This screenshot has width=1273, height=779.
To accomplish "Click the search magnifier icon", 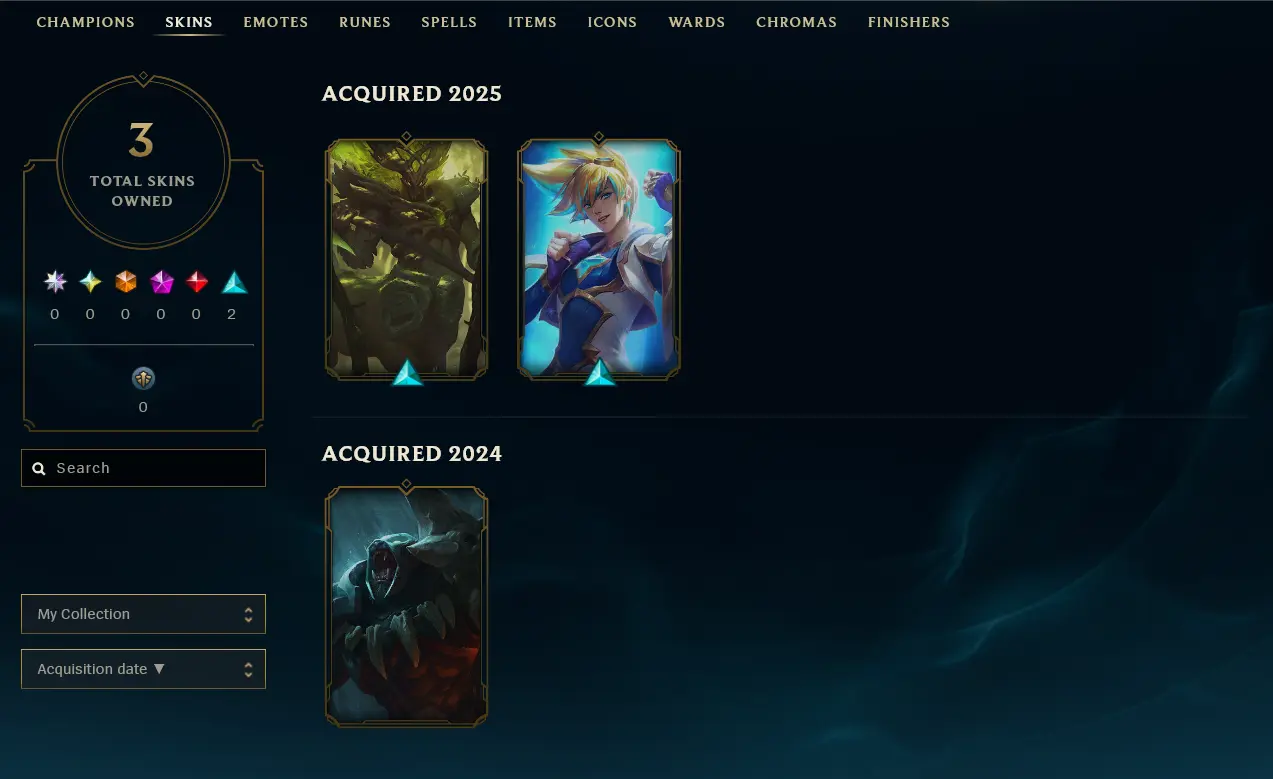I will 39,468.
